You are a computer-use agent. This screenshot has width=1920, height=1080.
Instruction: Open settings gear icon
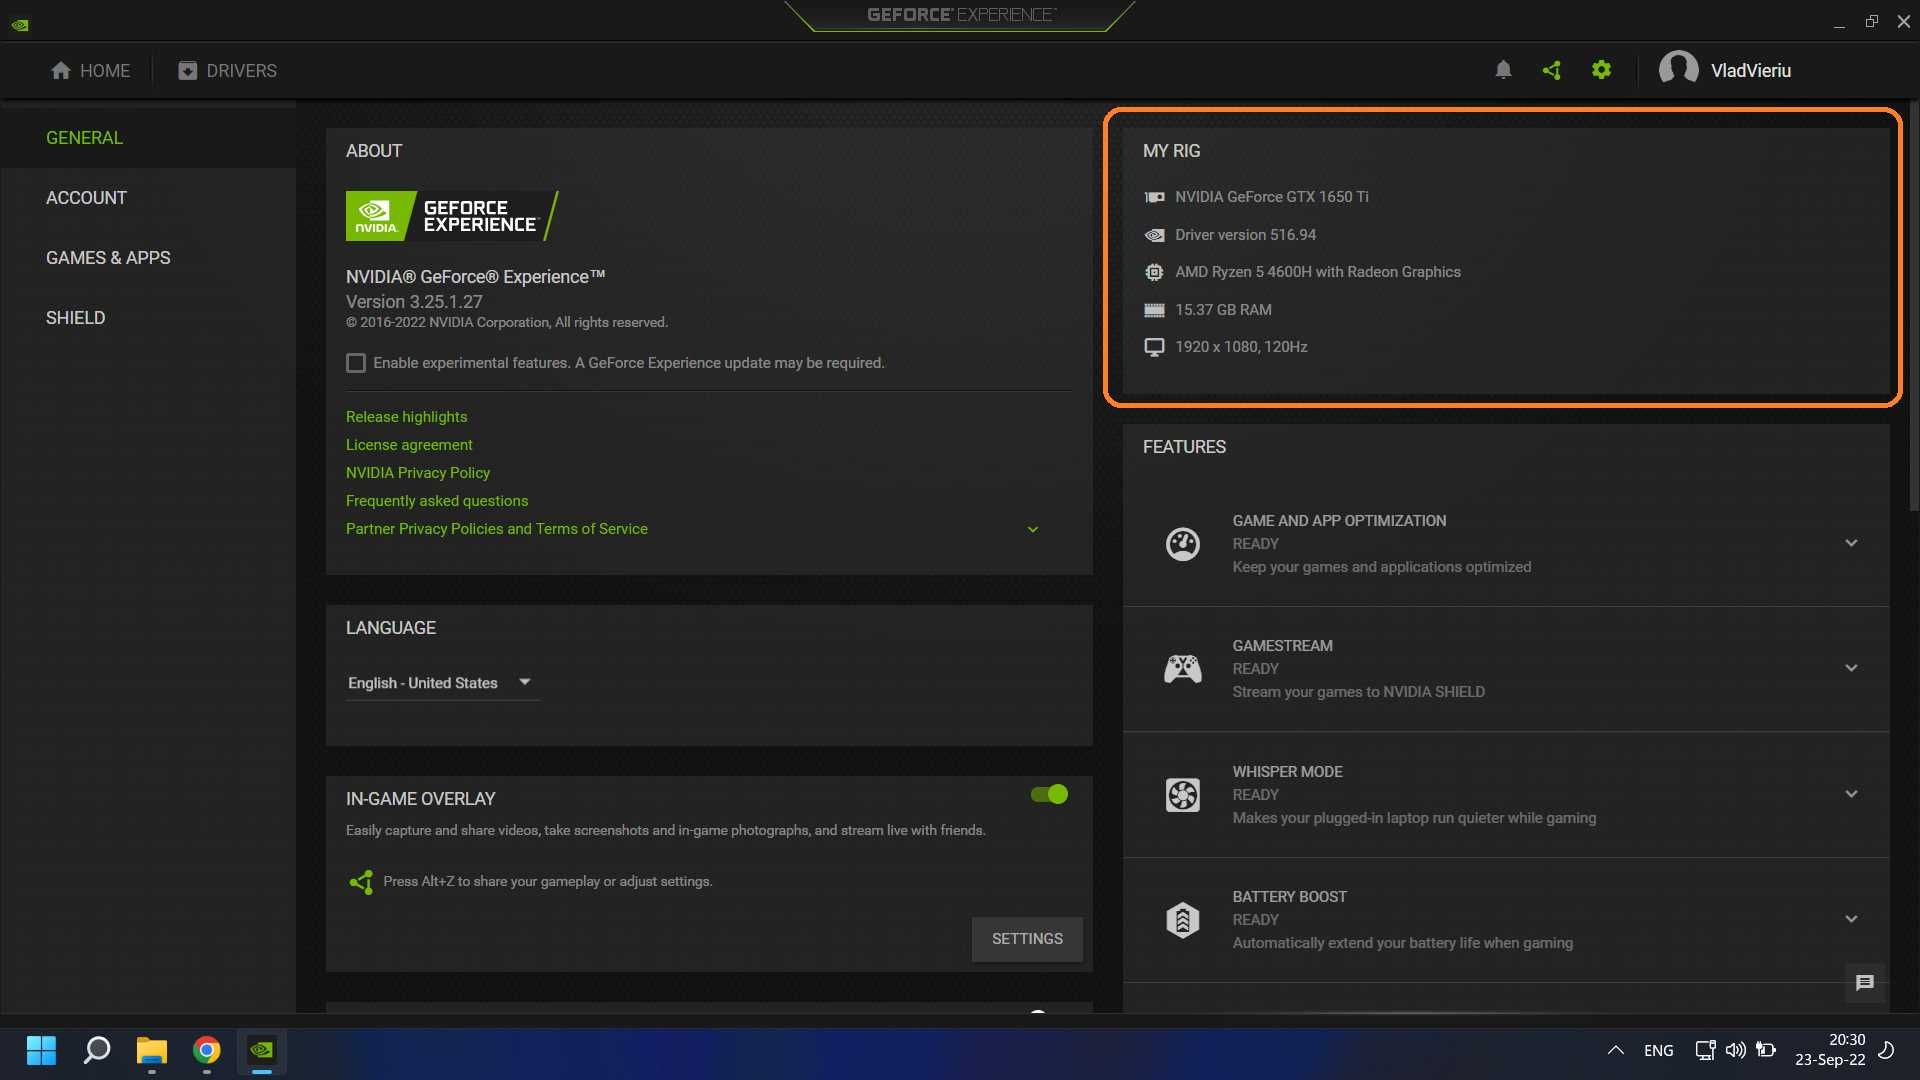coord(1601,70)
